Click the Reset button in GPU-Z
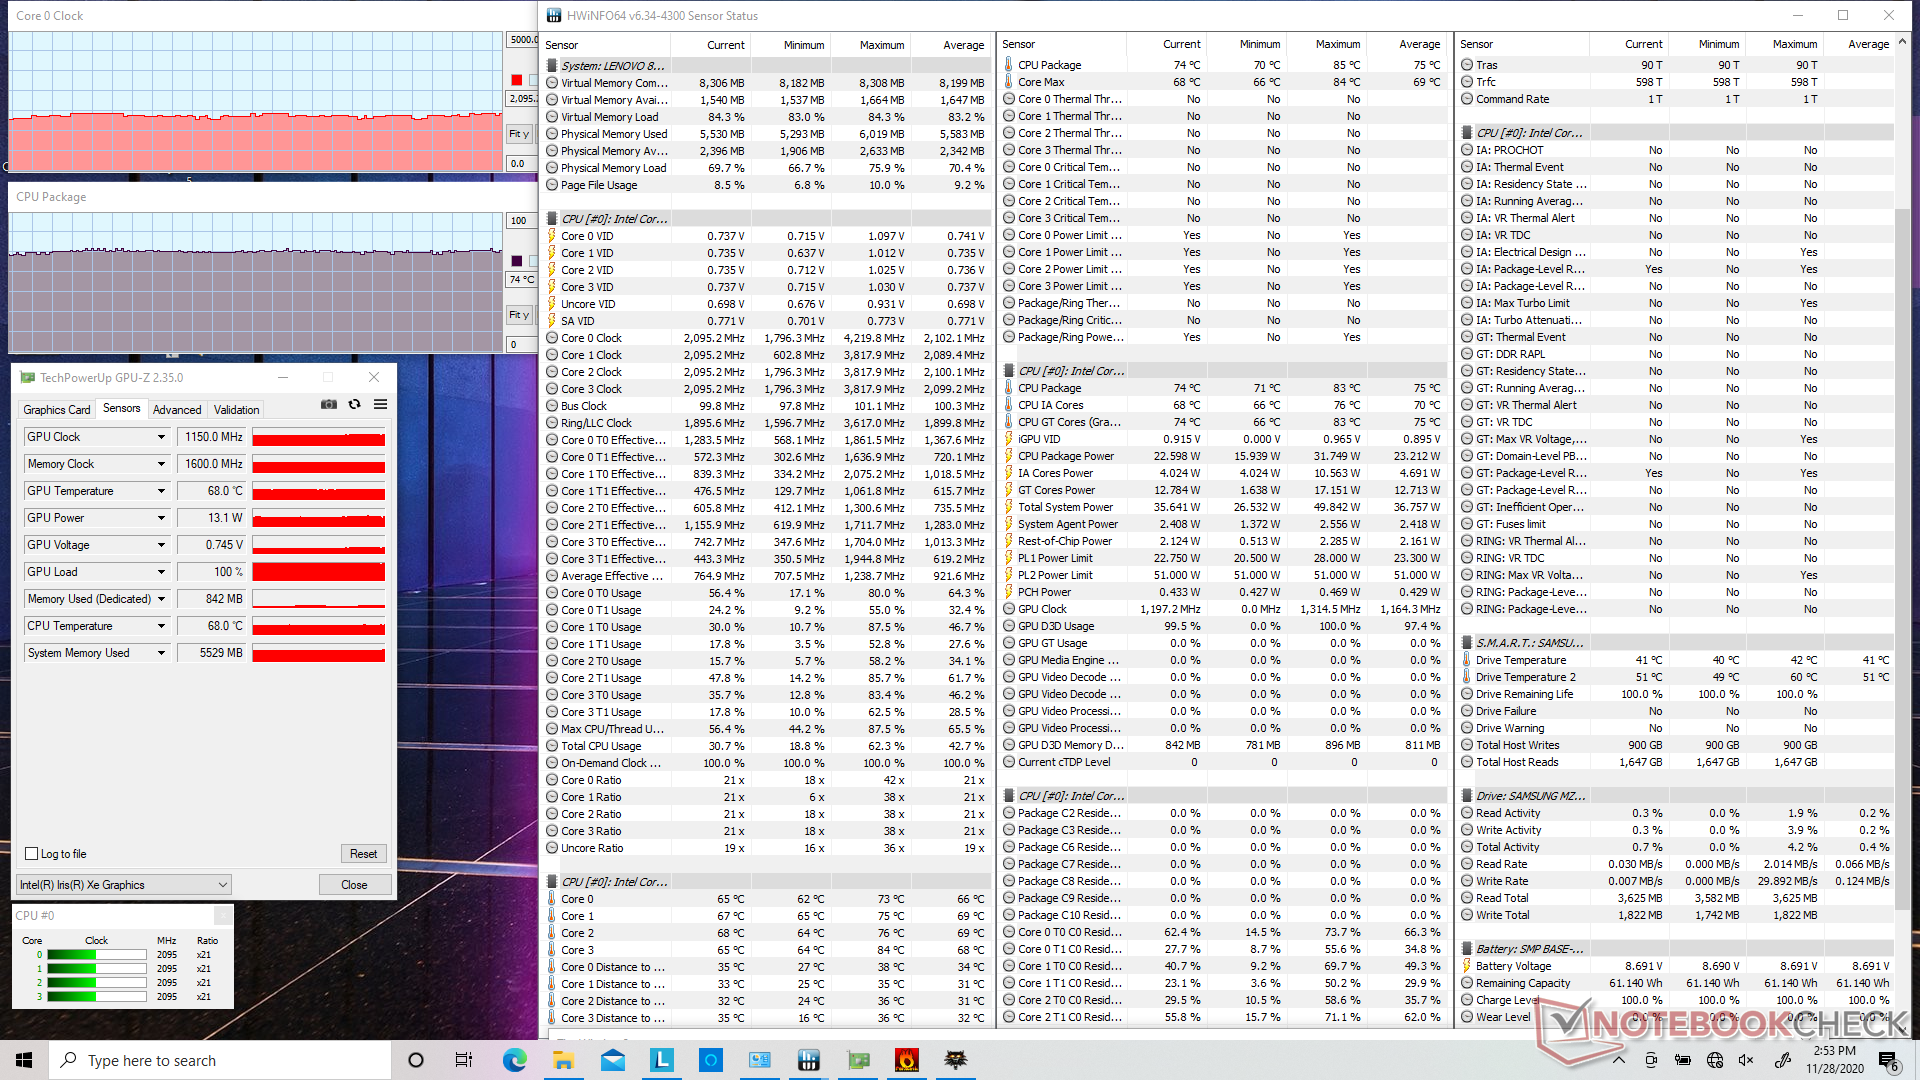Screen dimensions: 1920x1080 coord(363,854)
